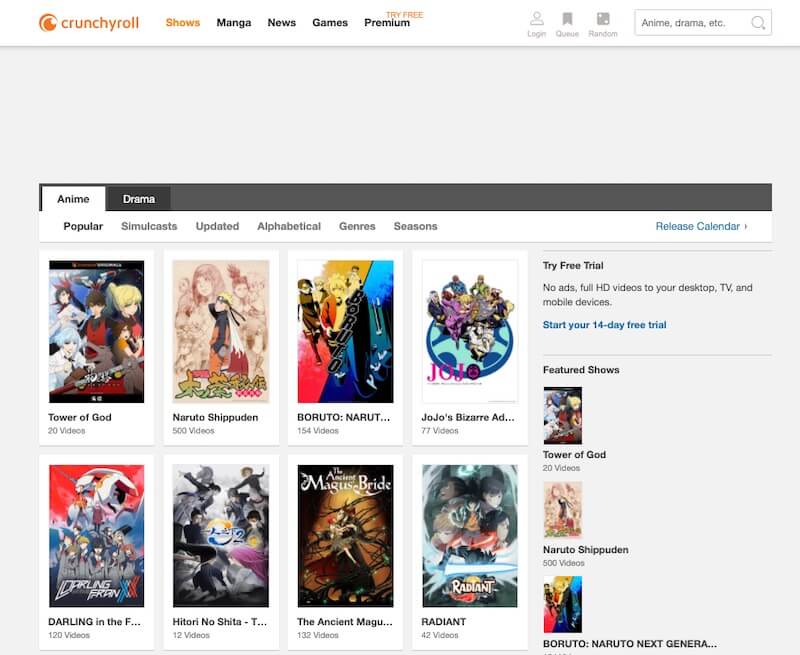Open featured BORUTO thumbnail

point(562,604)
